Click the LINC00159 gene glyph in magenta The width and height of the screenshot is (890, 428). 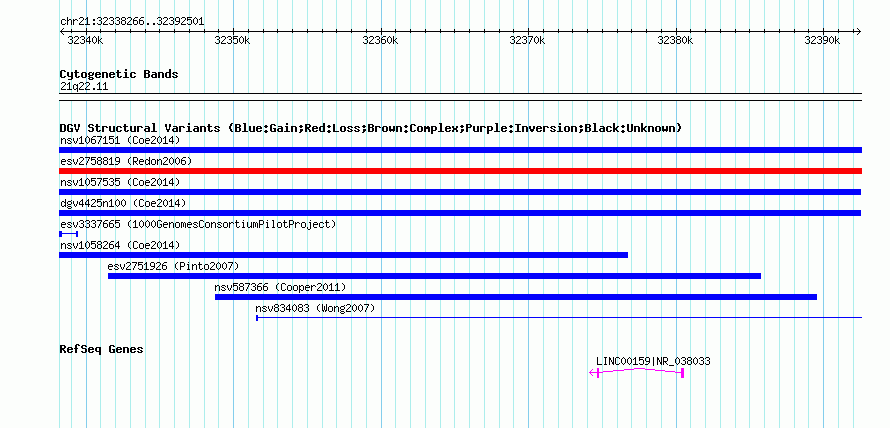(636, 372)
